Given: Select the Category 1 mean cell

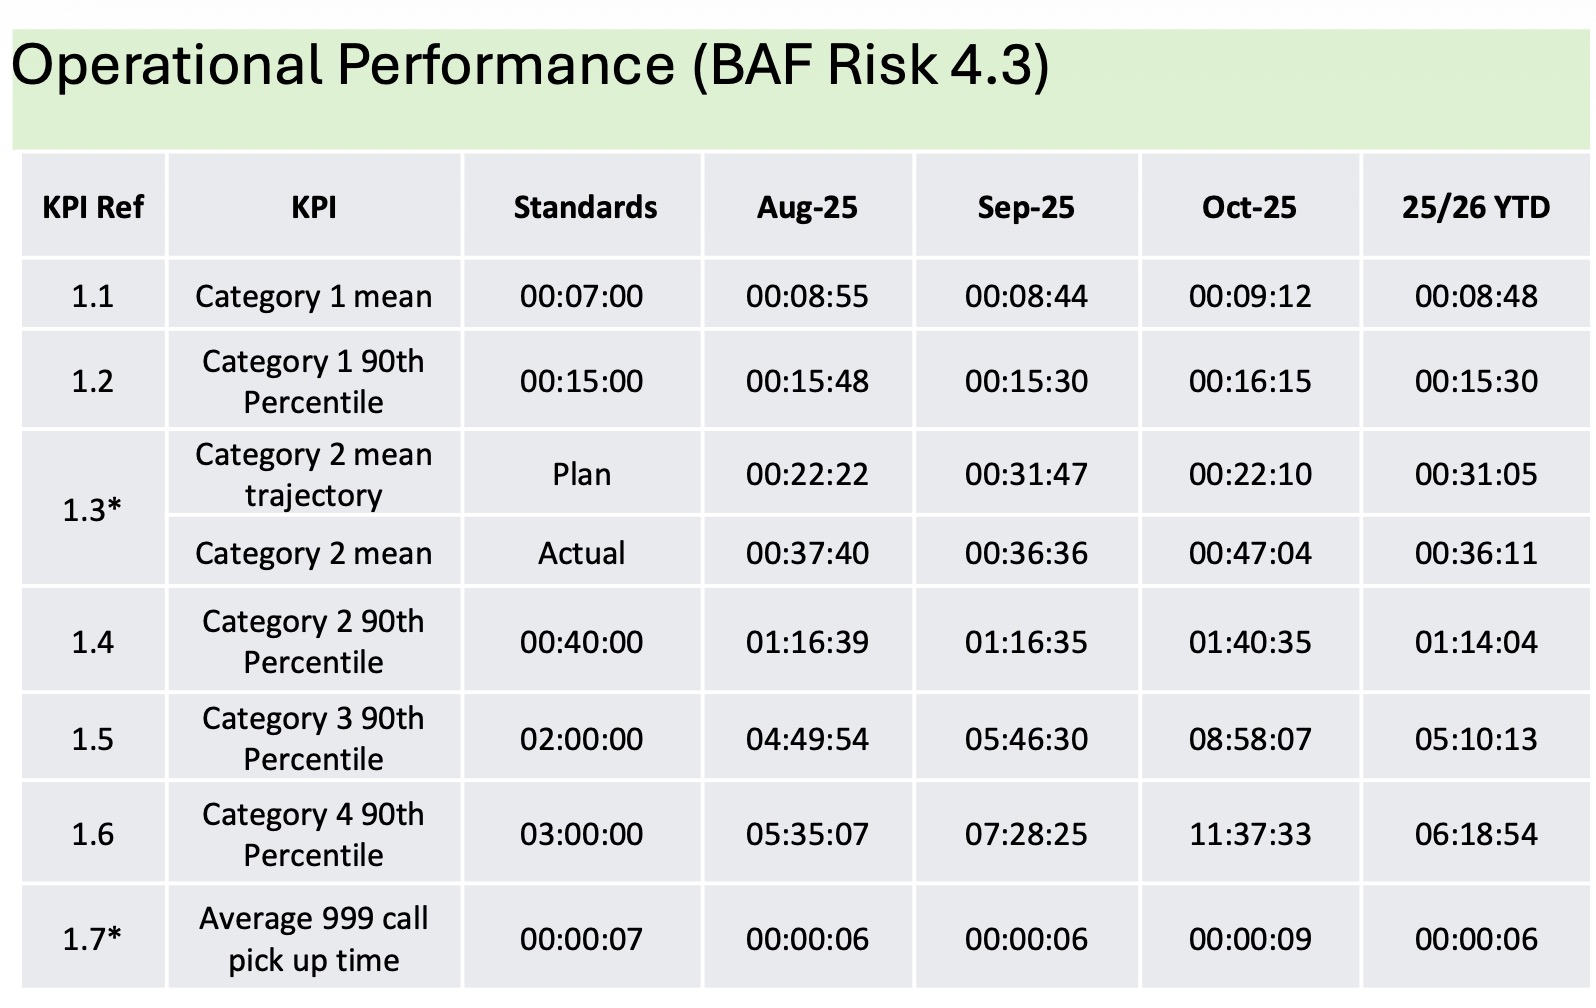Looking at the screenshot, I should tap(313, 297).
